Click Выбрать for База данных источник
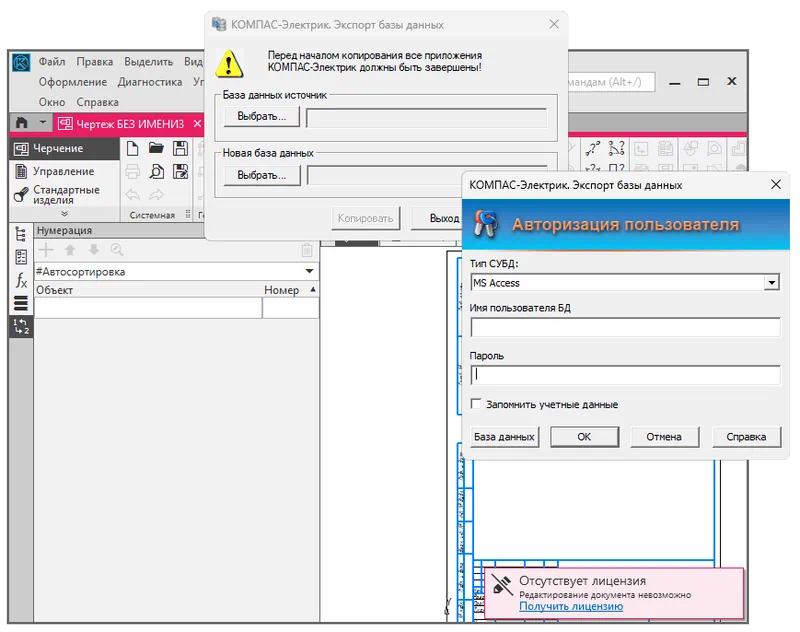The width and height of the screenshot is (800, 632). coord(262,116)
